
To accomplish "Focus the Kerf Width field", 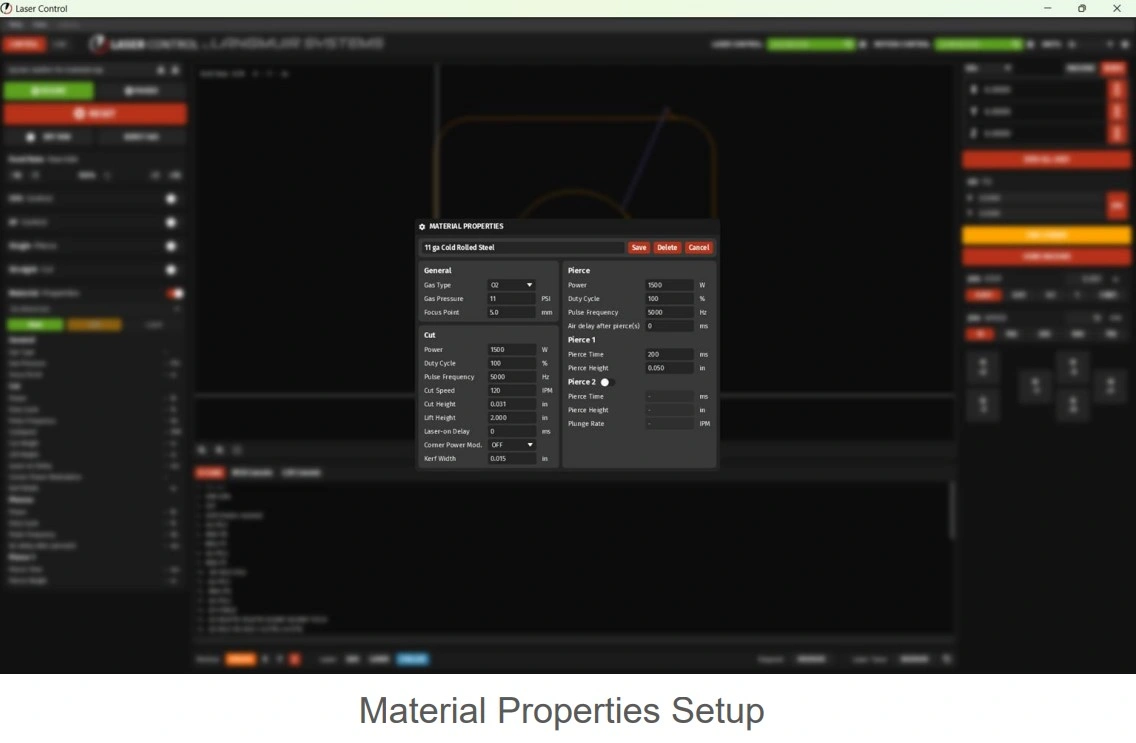I will click(511, 459).
